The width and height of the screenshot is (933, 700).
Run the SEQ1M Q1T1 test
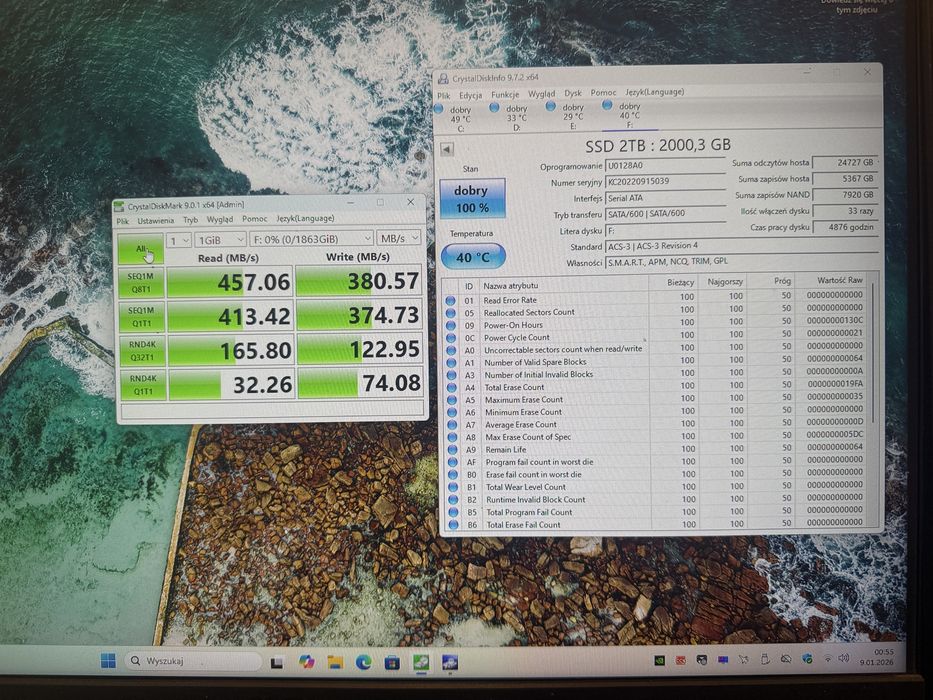point(142,317)
